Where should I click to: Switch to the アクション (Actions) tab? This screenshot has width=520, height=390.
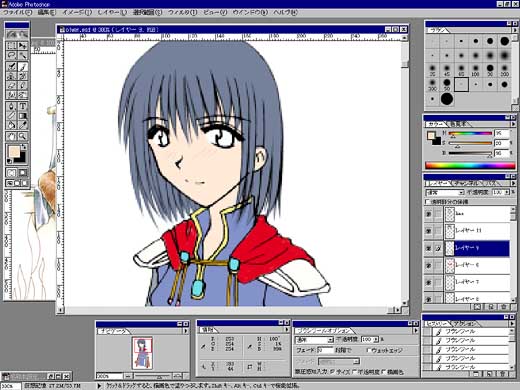[464, 324]
